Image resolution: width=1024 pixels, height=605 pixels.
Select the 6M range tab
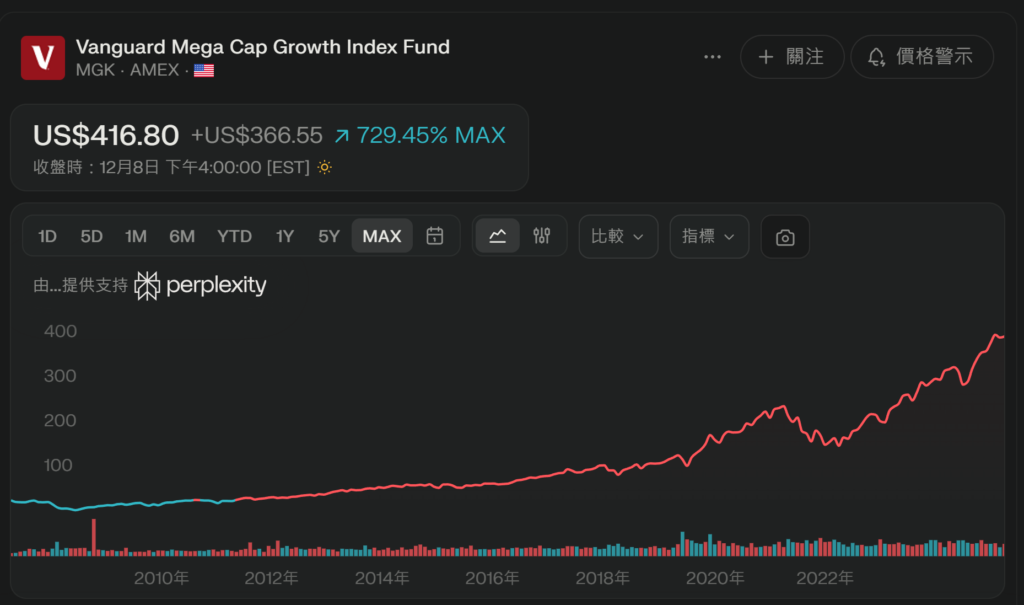pyautogui.click(x=182, y=236)
